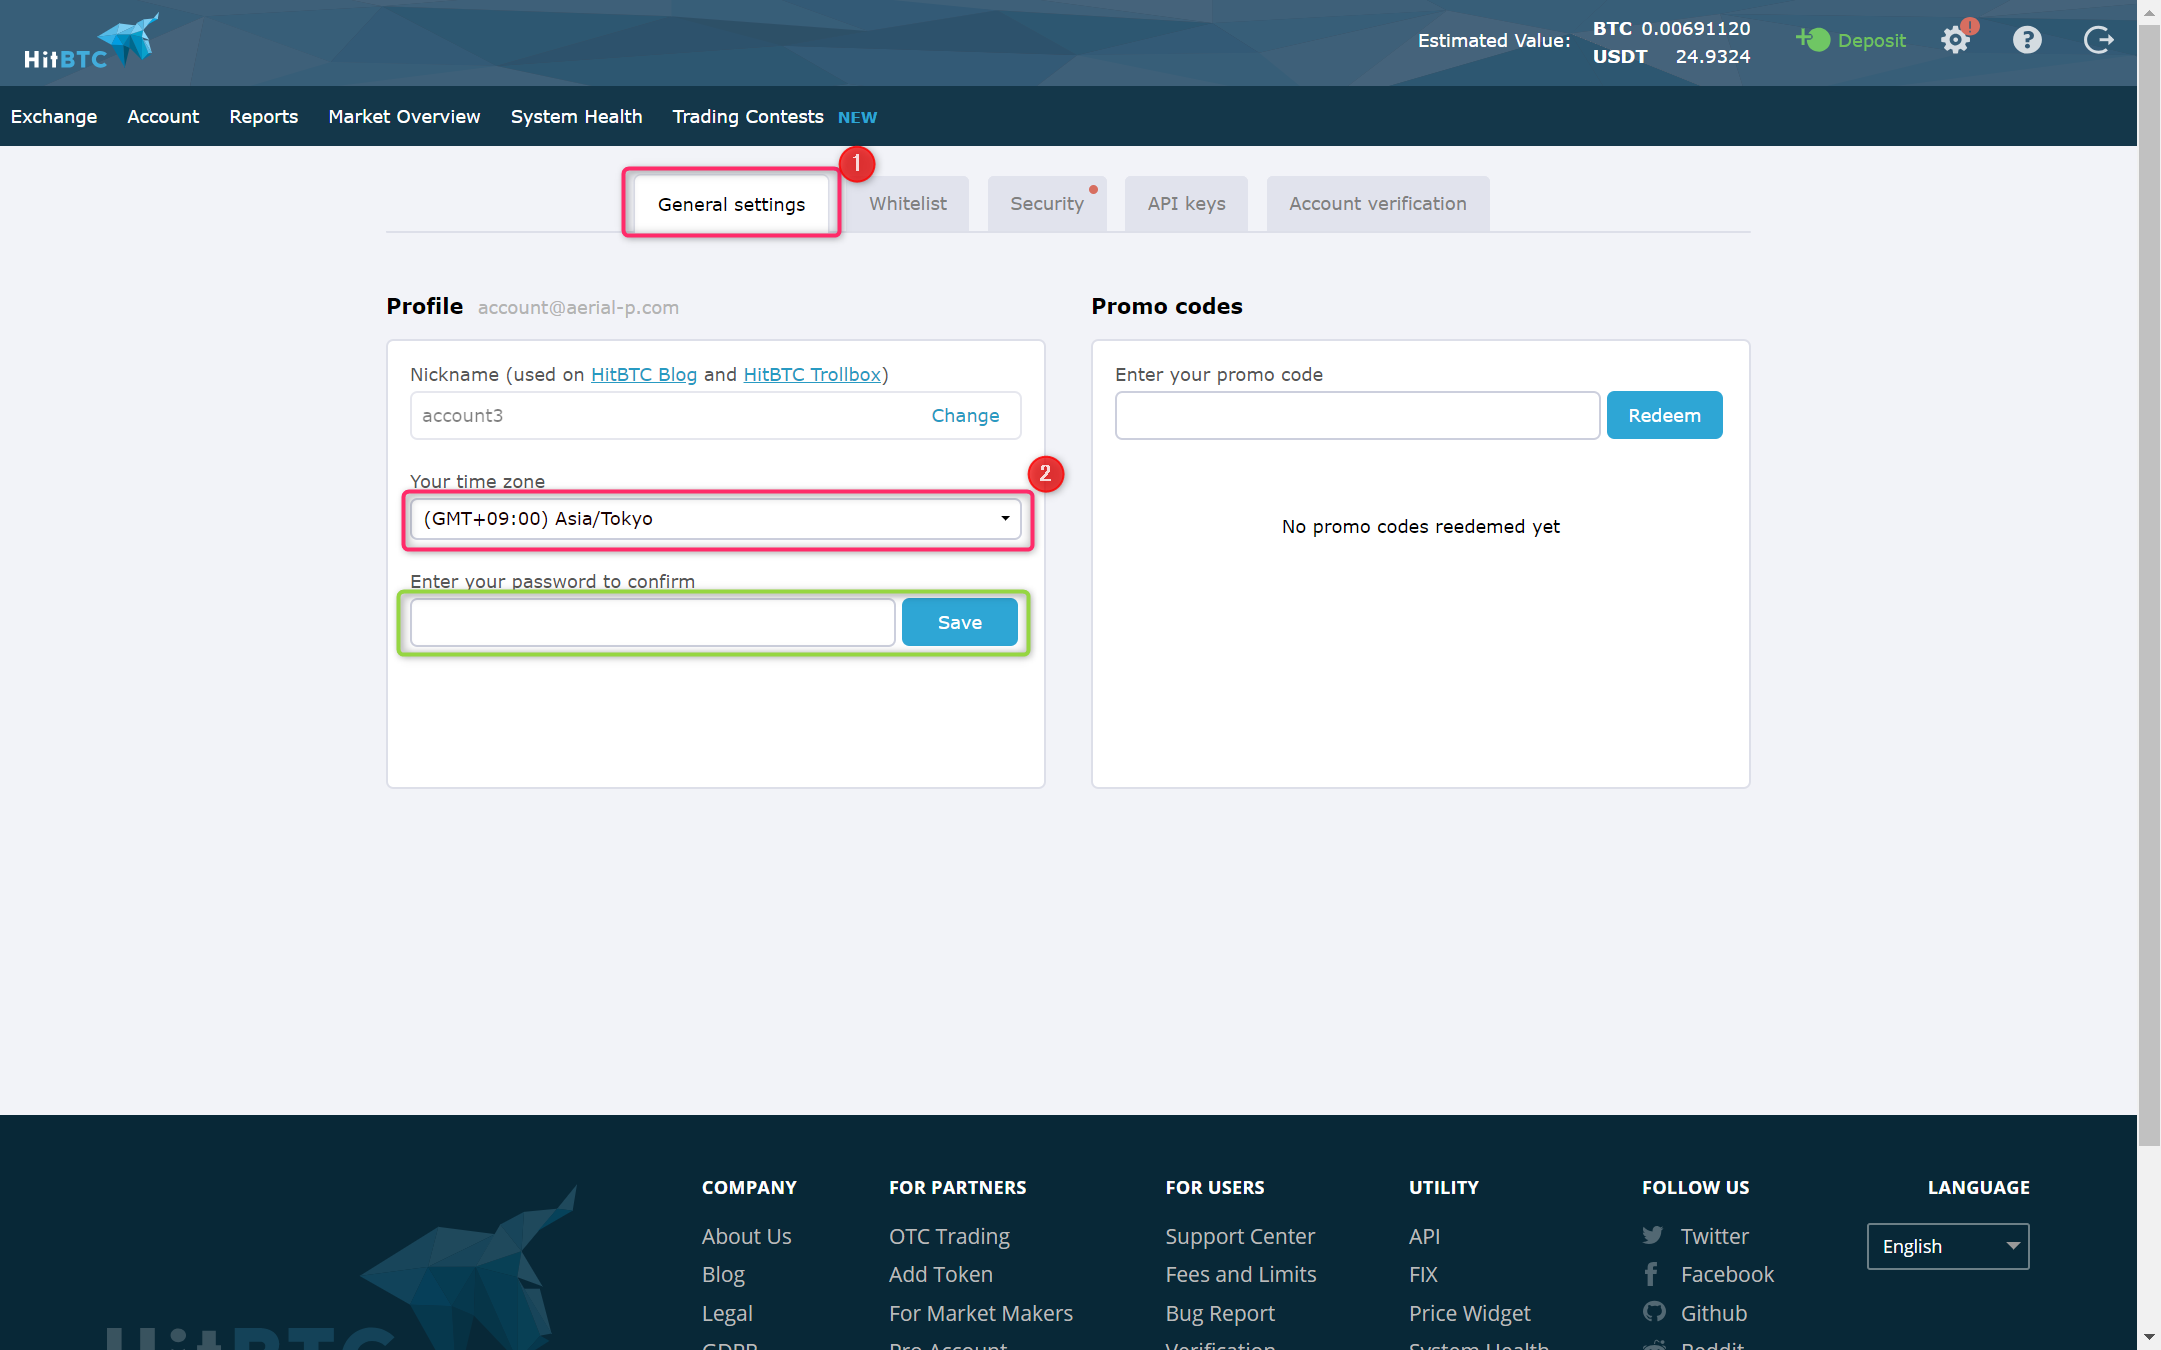This screenshot has width=2161, height=1350.
Task: Click the Redeem button
Action: tap(1664, 415)
